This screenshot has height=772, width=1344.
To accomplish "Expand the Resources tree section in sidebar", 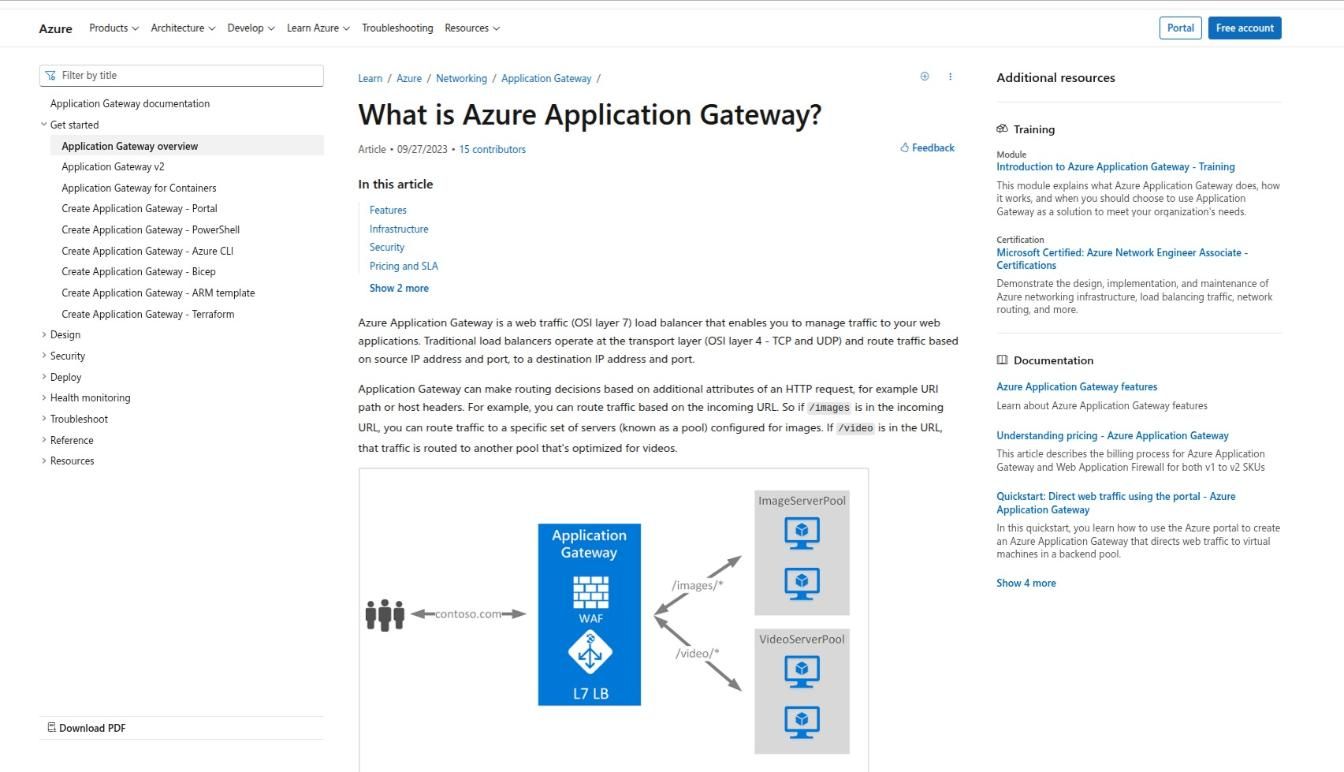I will click(x=67, y=461).
